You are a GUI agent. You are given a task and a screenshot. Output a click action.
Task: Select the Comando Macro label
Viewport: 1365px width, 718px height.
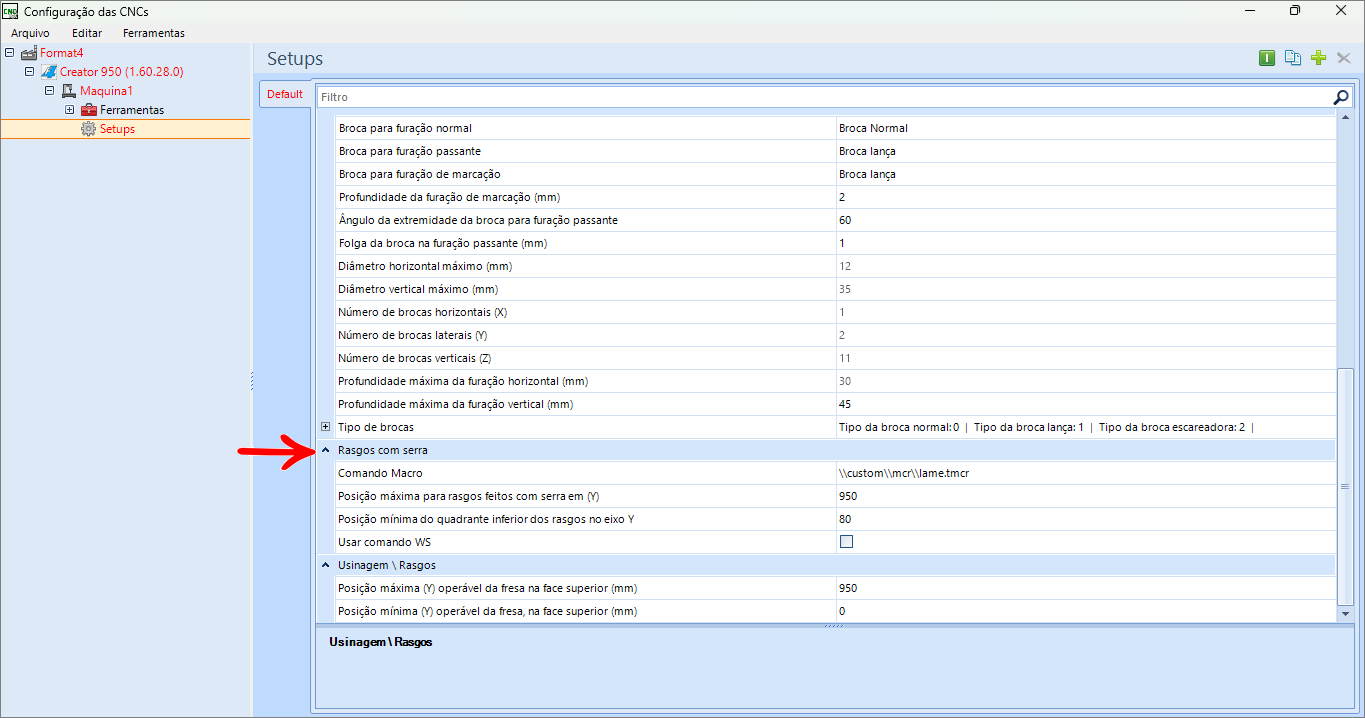(380, 473)
